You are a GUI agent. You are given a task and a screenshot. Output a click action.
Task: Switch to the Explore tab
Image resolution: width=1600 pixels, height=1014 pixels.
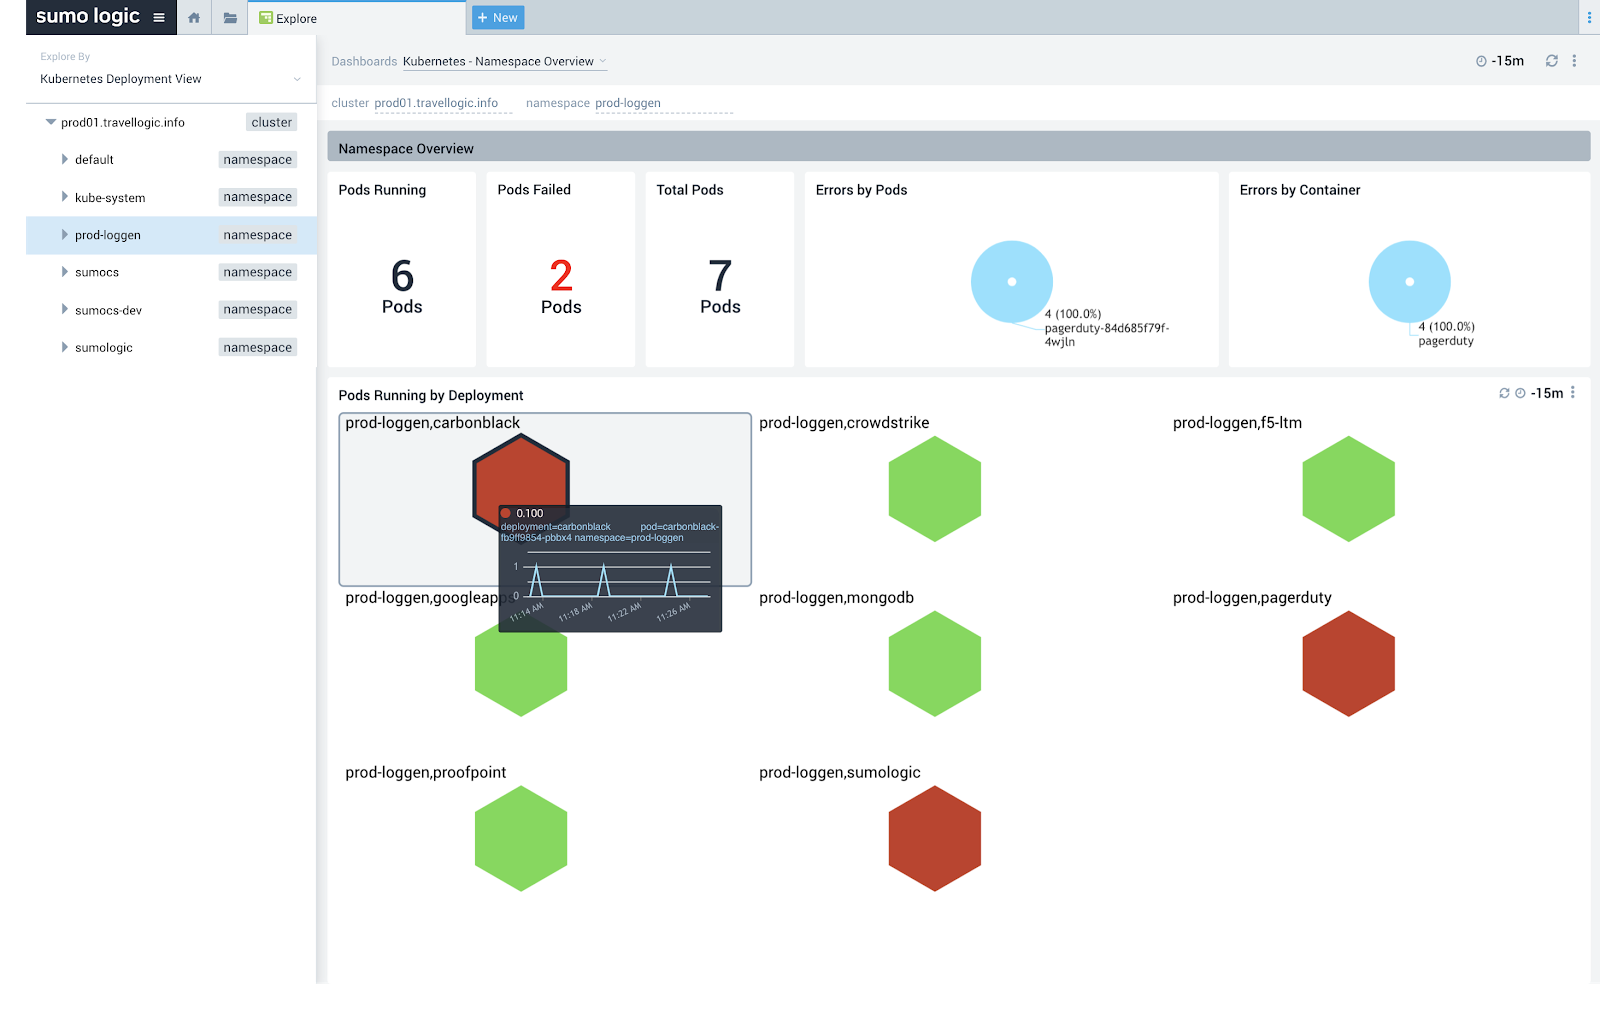pyautogui.click(x=357, y=18)
